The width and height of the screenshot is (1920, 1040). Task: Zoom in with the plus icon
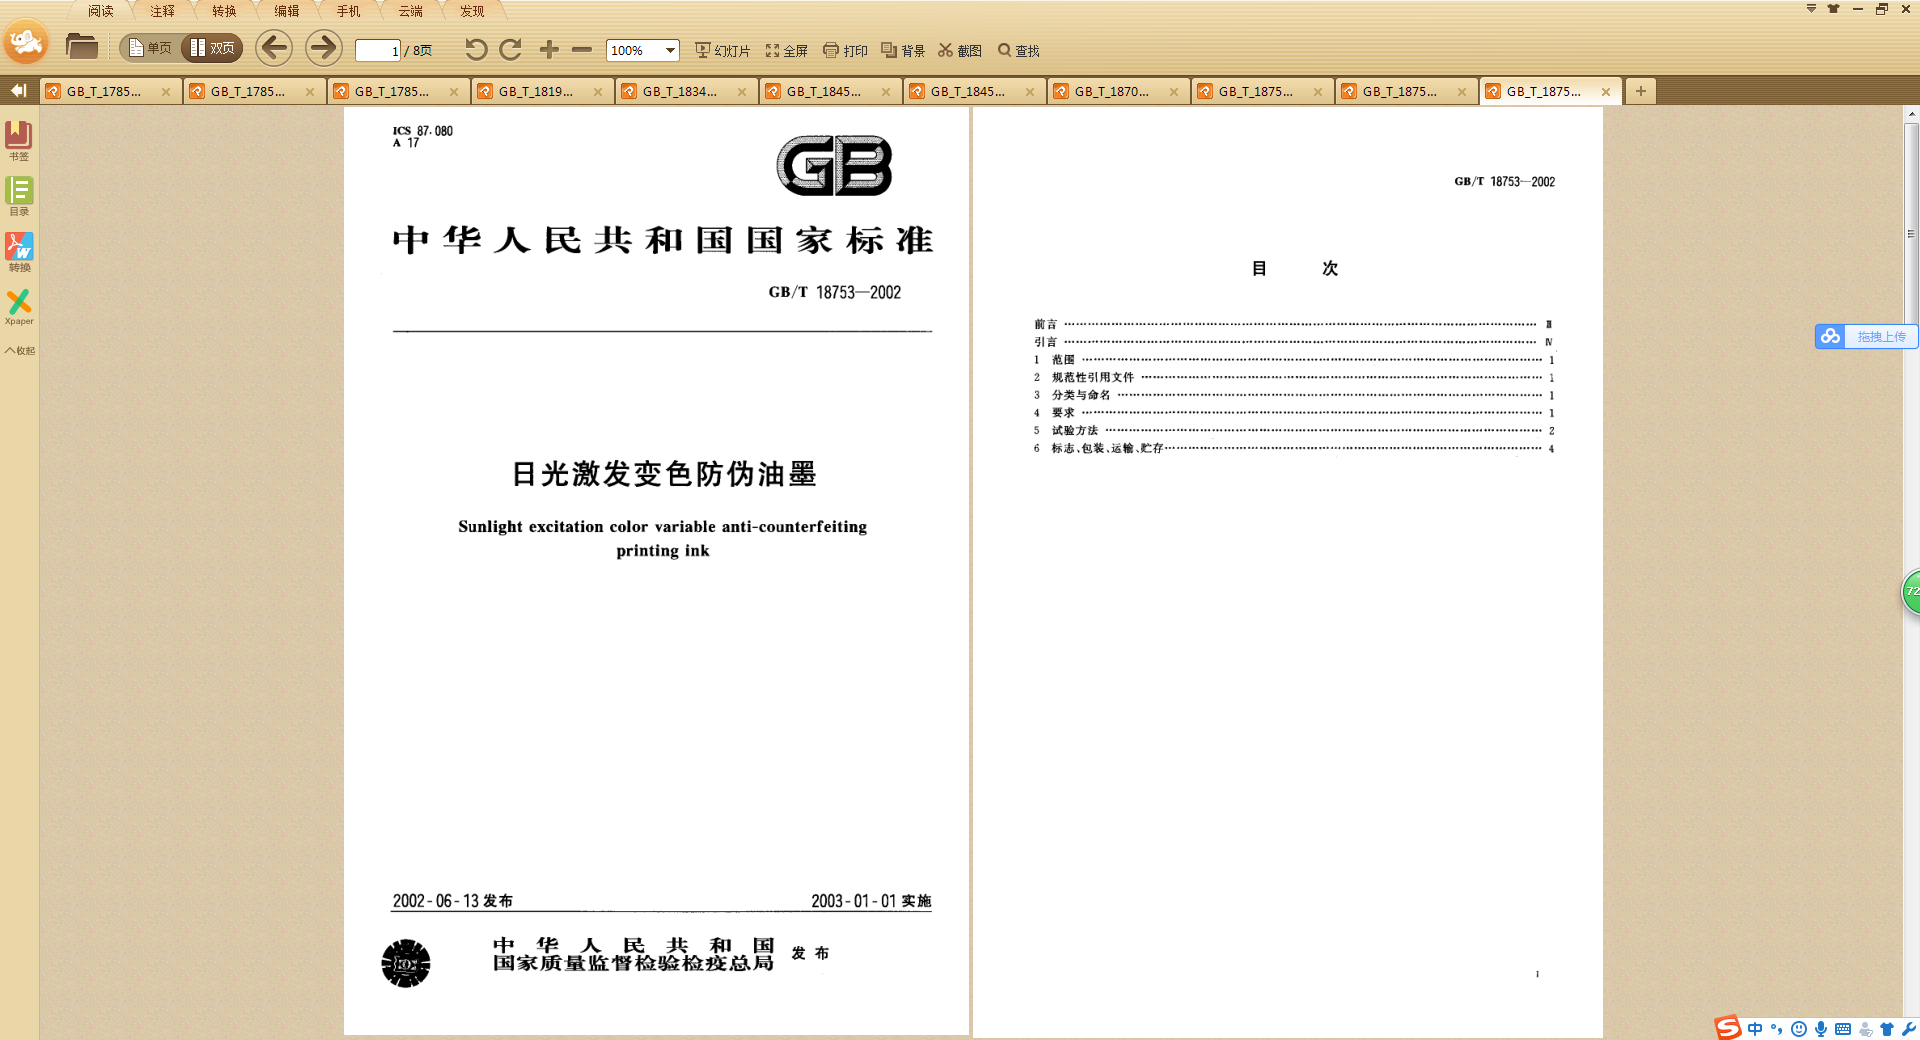[549, 50]
